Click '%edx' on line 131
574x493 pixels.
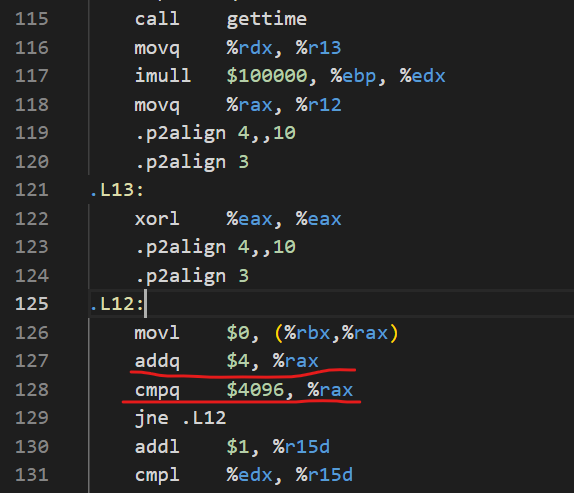249,475
